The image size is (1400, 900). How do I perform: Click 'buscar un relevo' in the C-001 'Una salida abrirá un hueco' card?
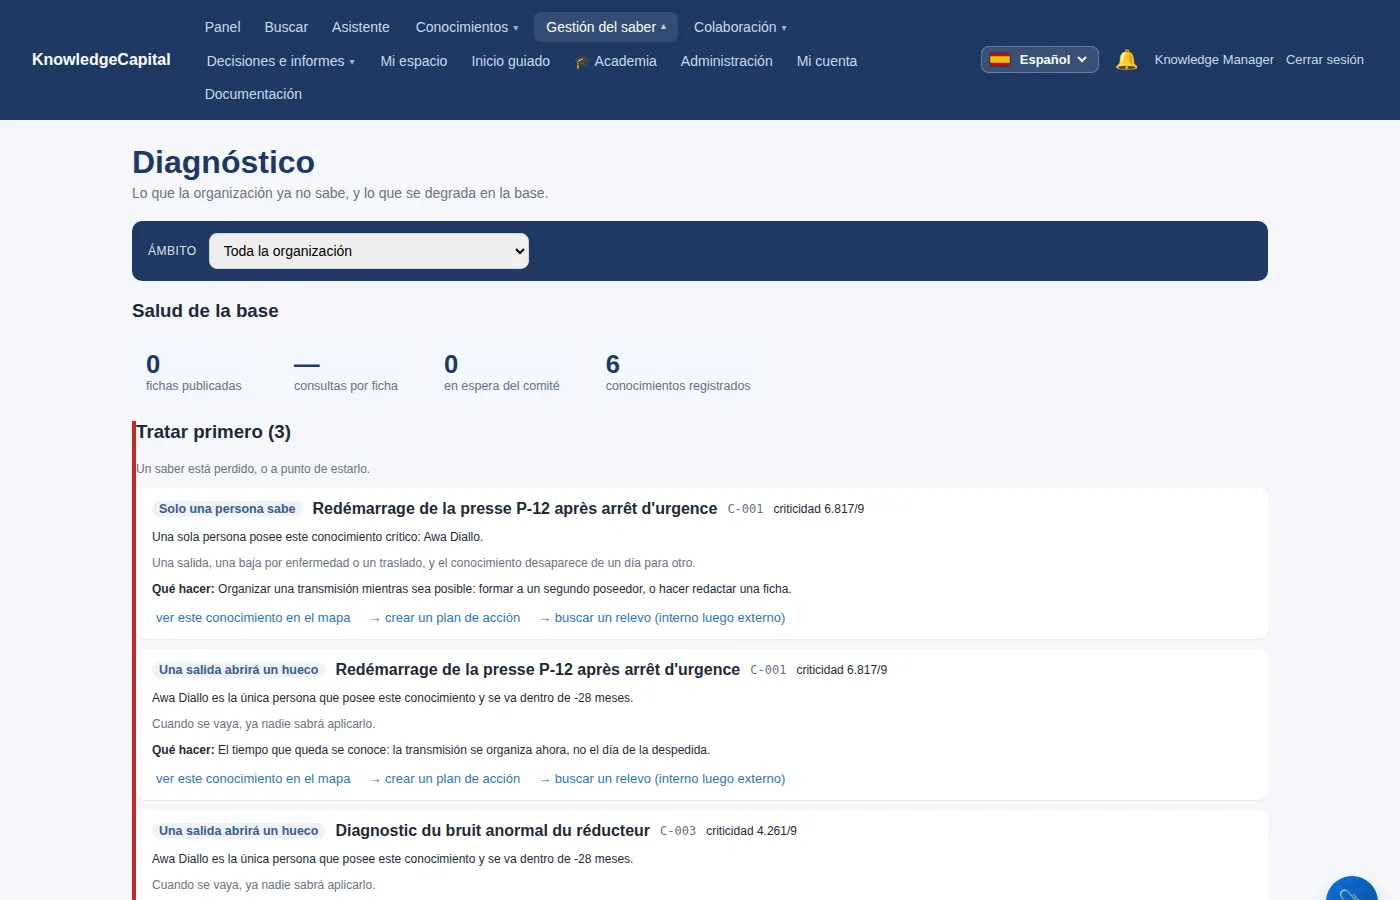pos(663,779)
